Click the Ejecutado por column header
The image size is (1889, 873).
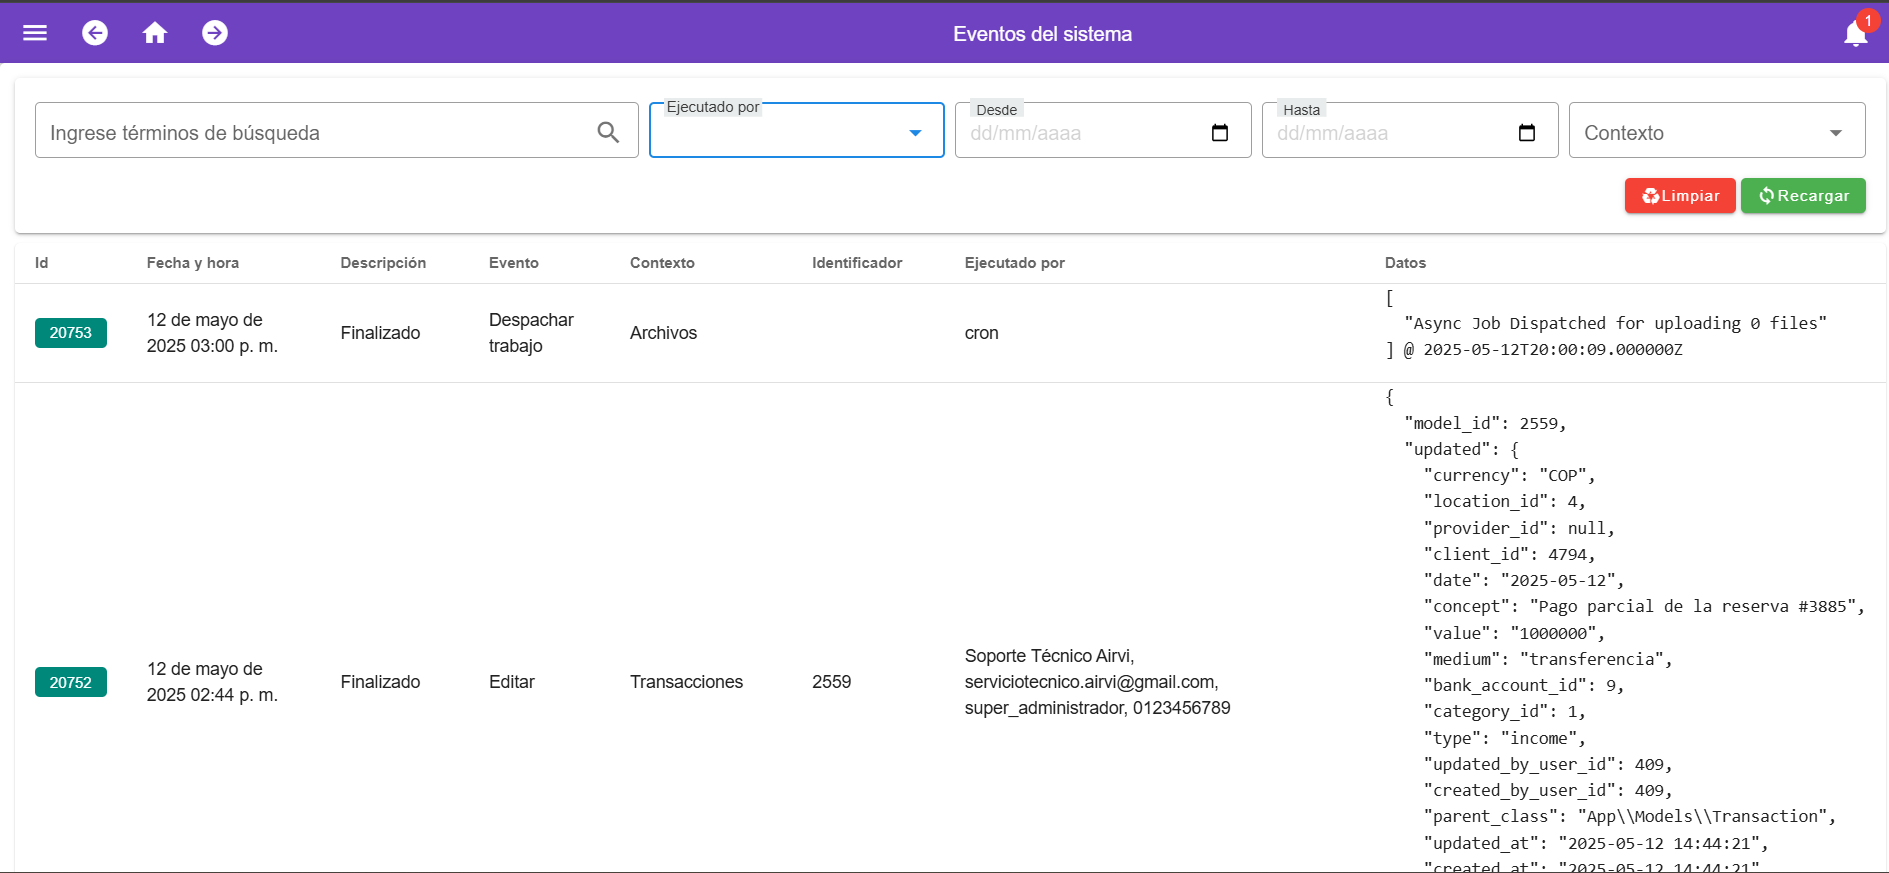pos(1014,263)
